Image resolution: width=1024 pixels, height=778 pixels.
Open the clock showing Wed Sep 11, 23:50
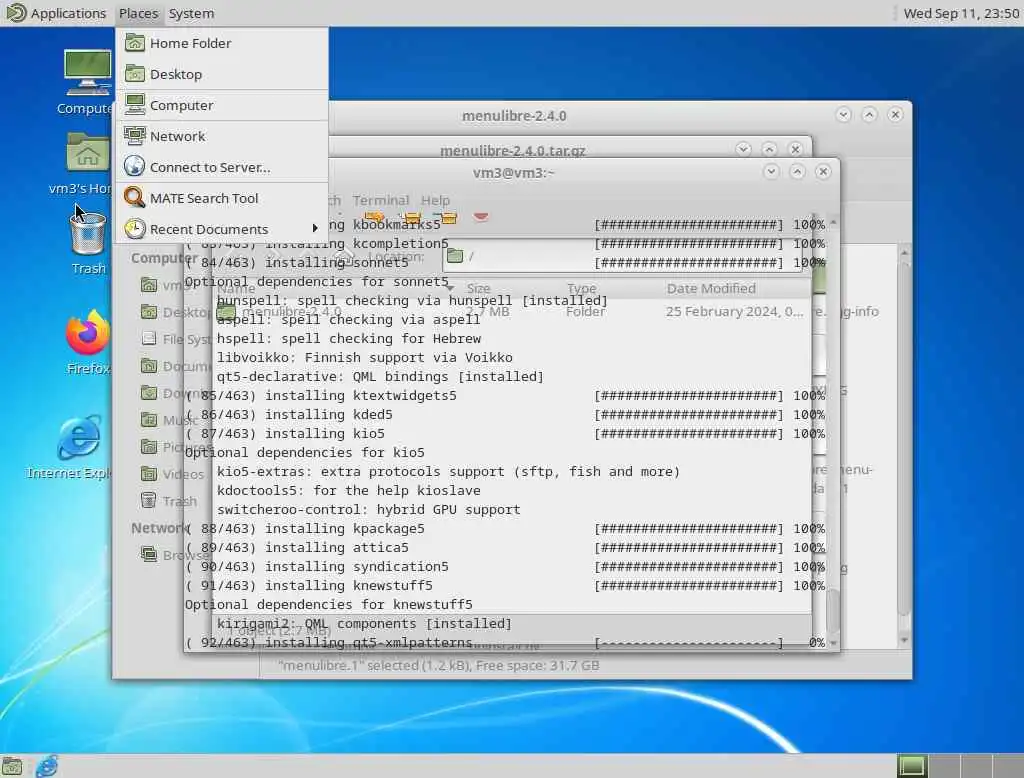[x=961, y=13]
